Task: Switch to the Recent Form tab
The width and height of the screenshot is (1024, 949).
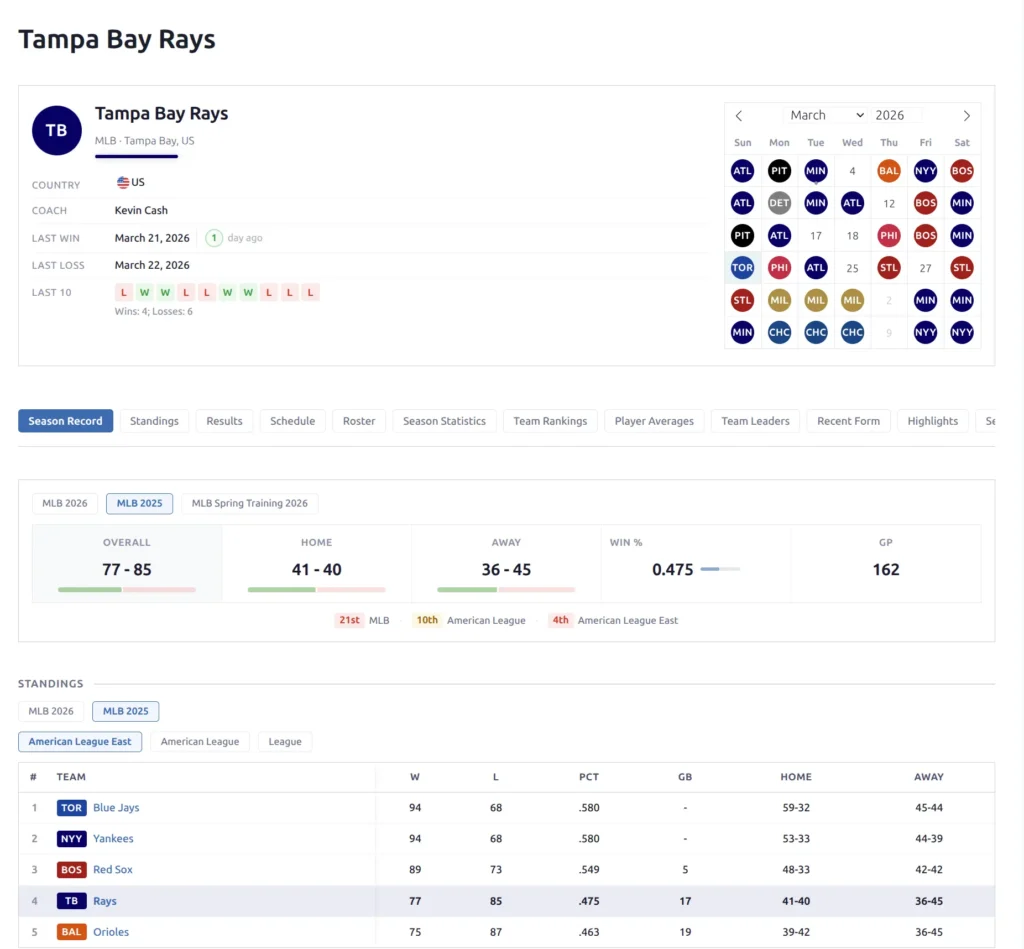Action: tap(848, 421)
